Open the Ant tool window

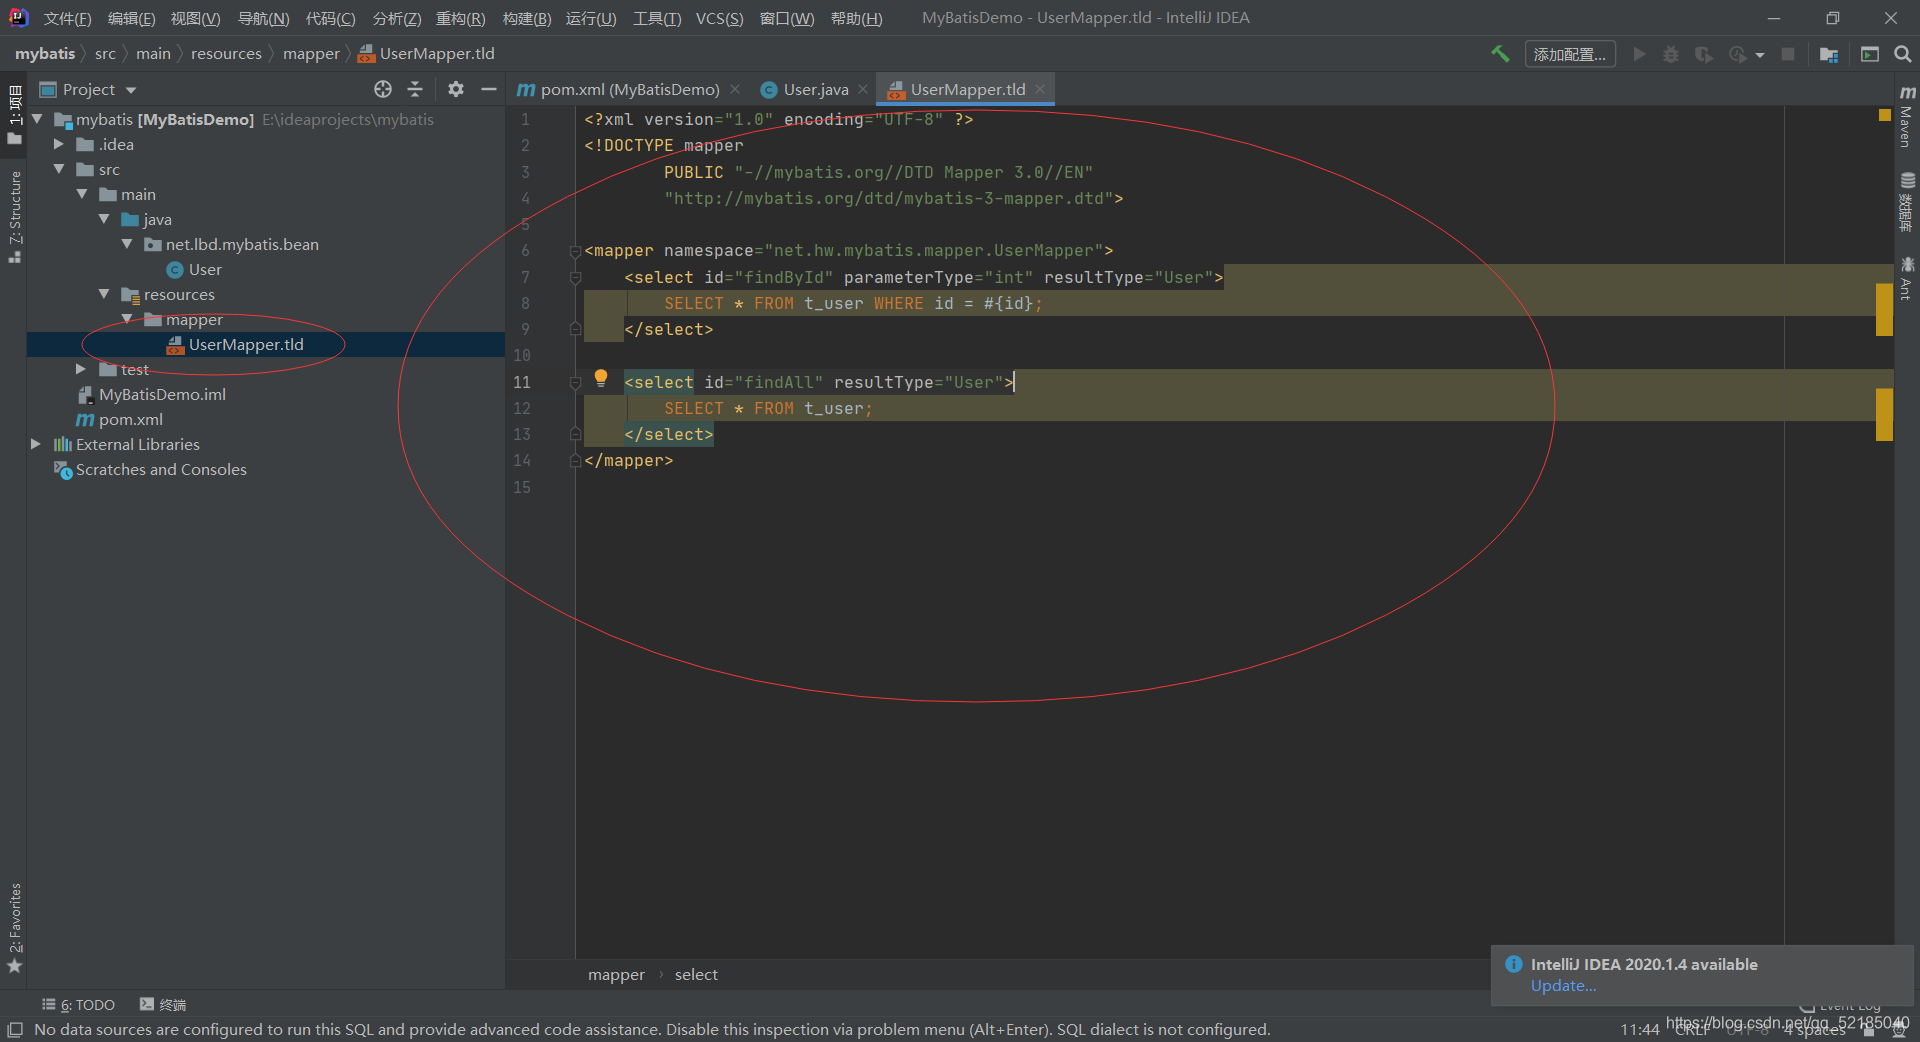1907,278
